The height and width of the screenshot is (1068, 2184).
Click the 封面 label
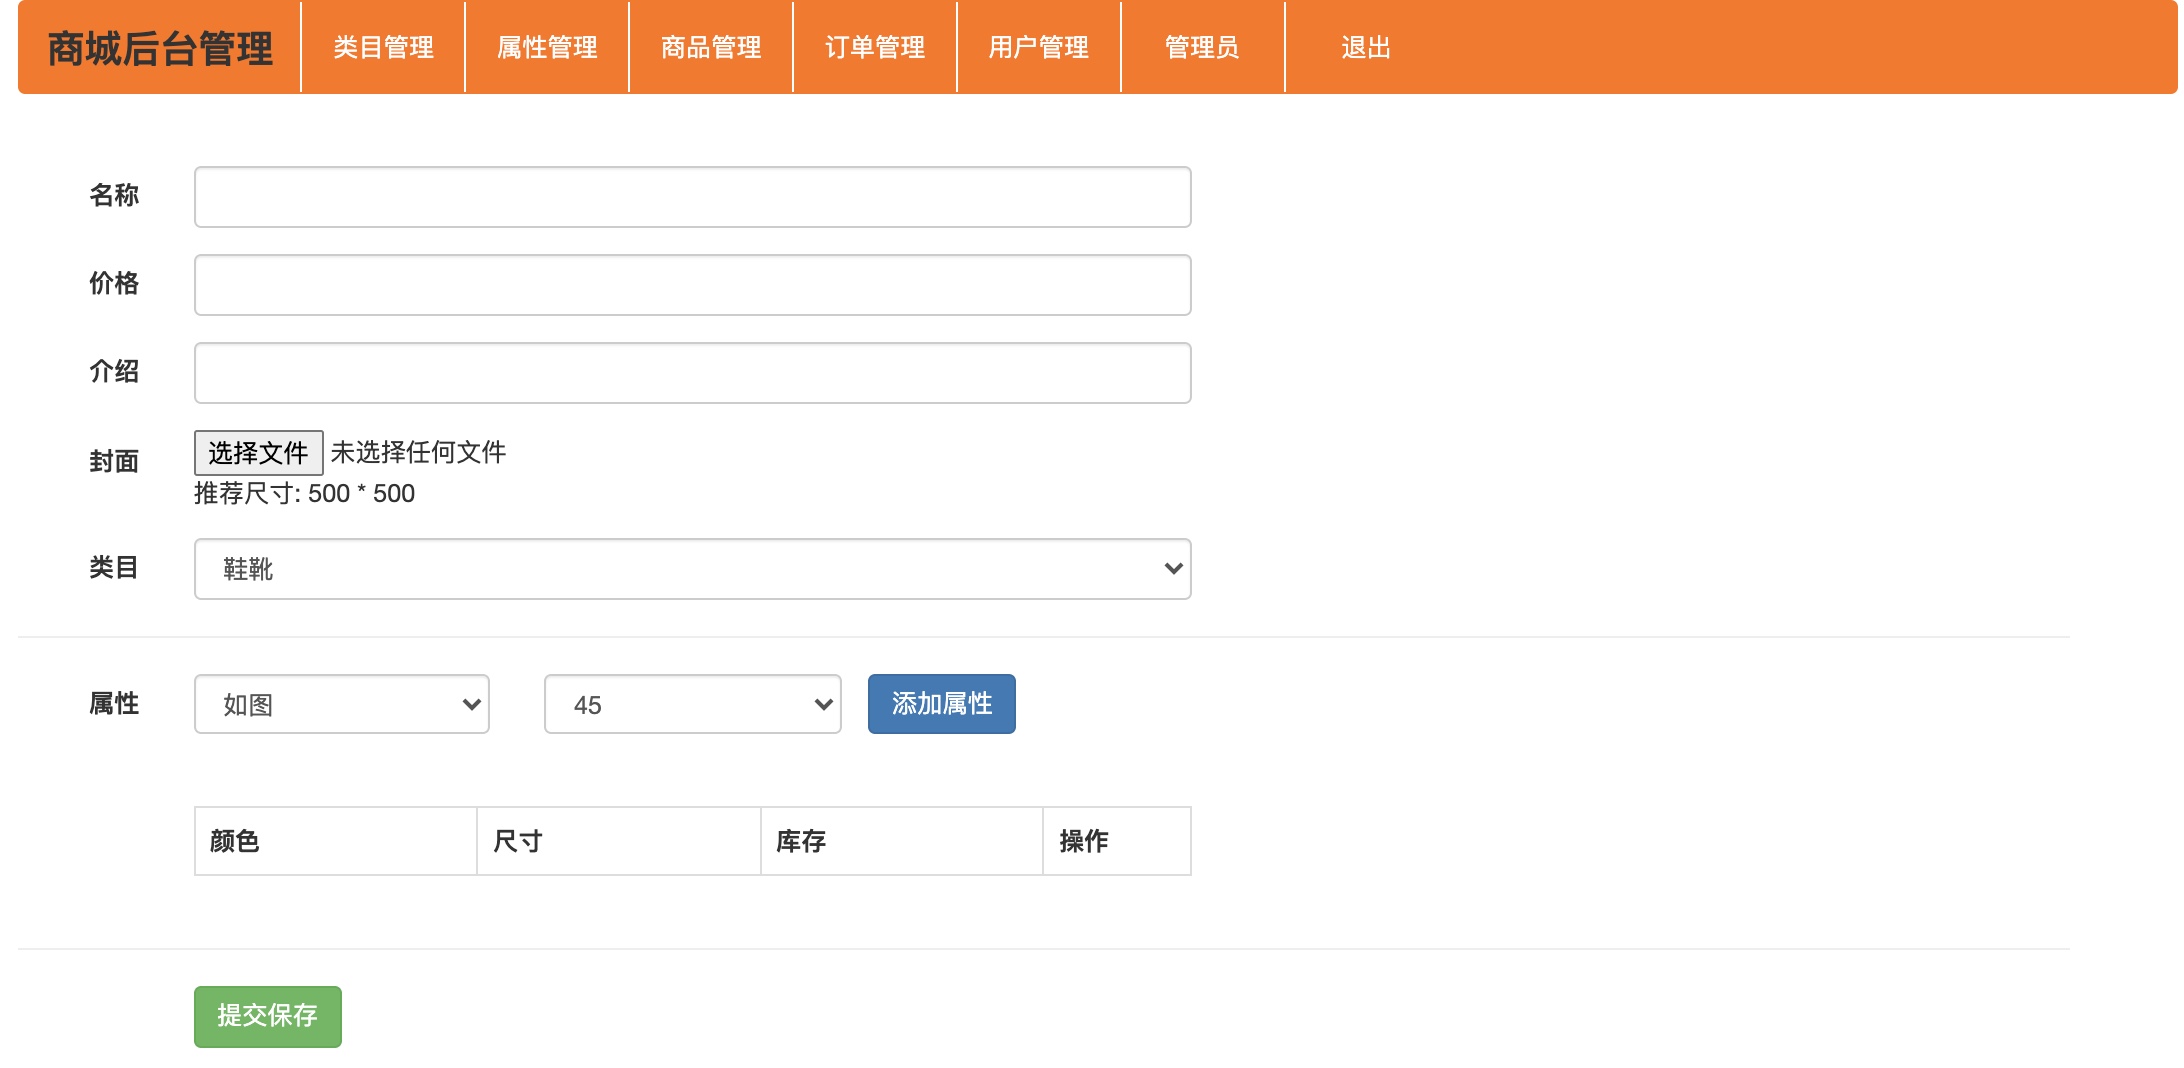coord(114,461)
